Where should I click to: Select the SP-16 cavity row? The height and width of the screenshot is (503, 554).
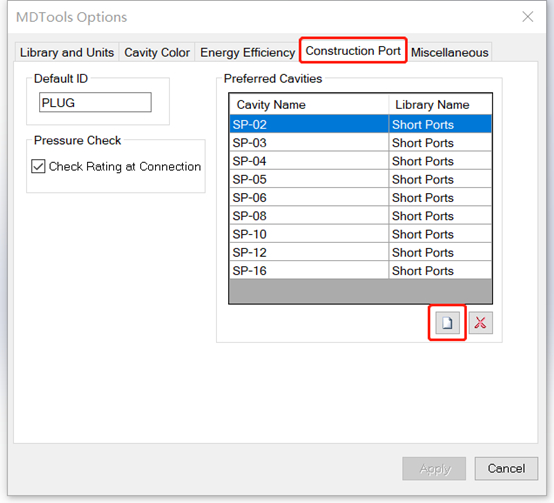360,271
